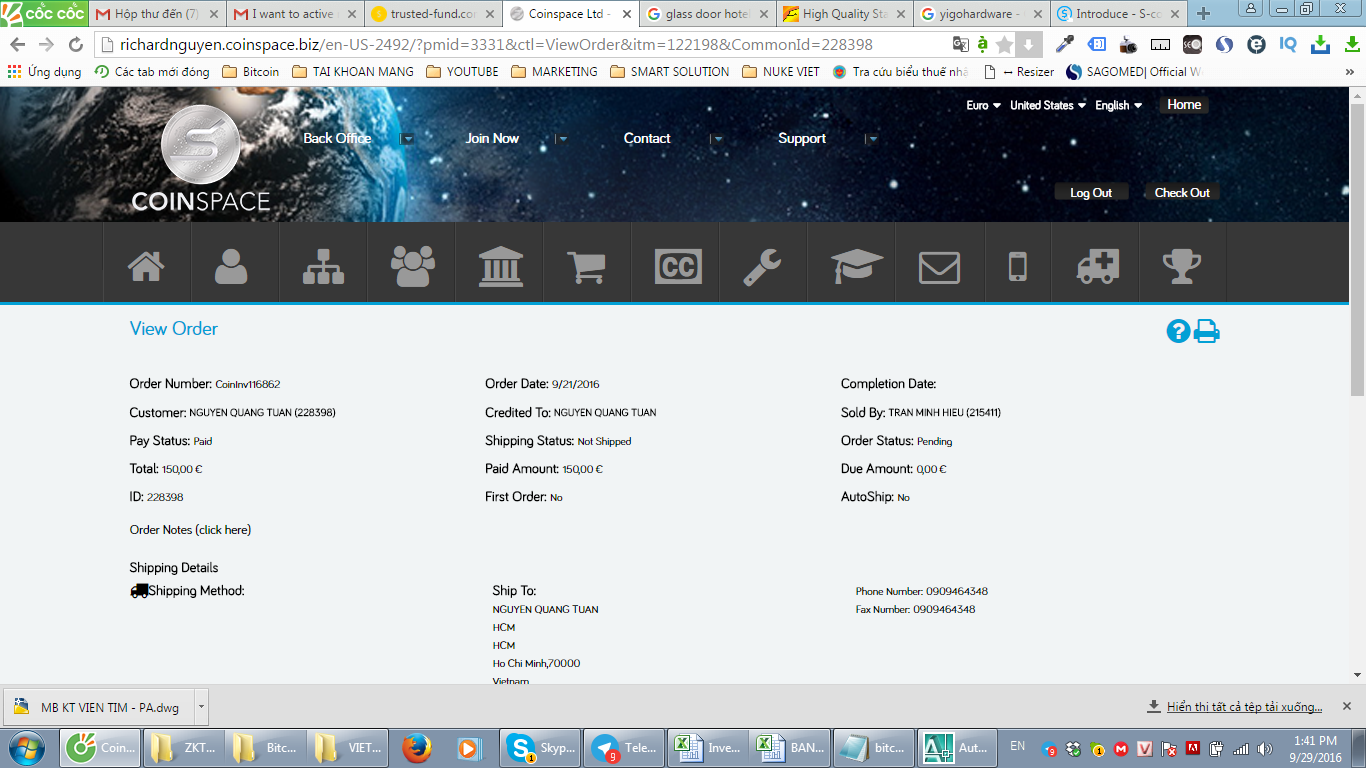This screenshot has width=1366, height=768.
Task: Open the MB KT VIEN TIM - PA.dwg download
Action: click(98, 707)
